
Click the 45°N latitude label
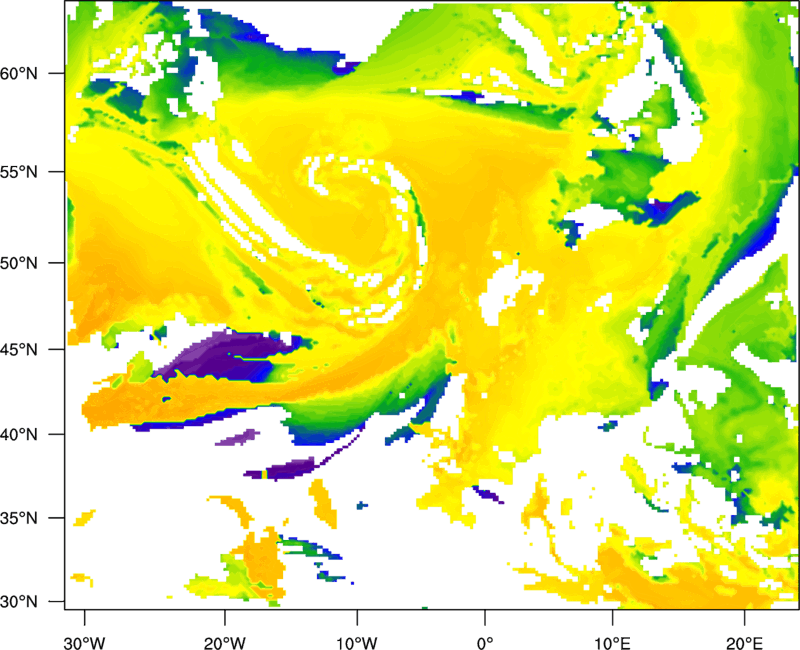point(19,350)
